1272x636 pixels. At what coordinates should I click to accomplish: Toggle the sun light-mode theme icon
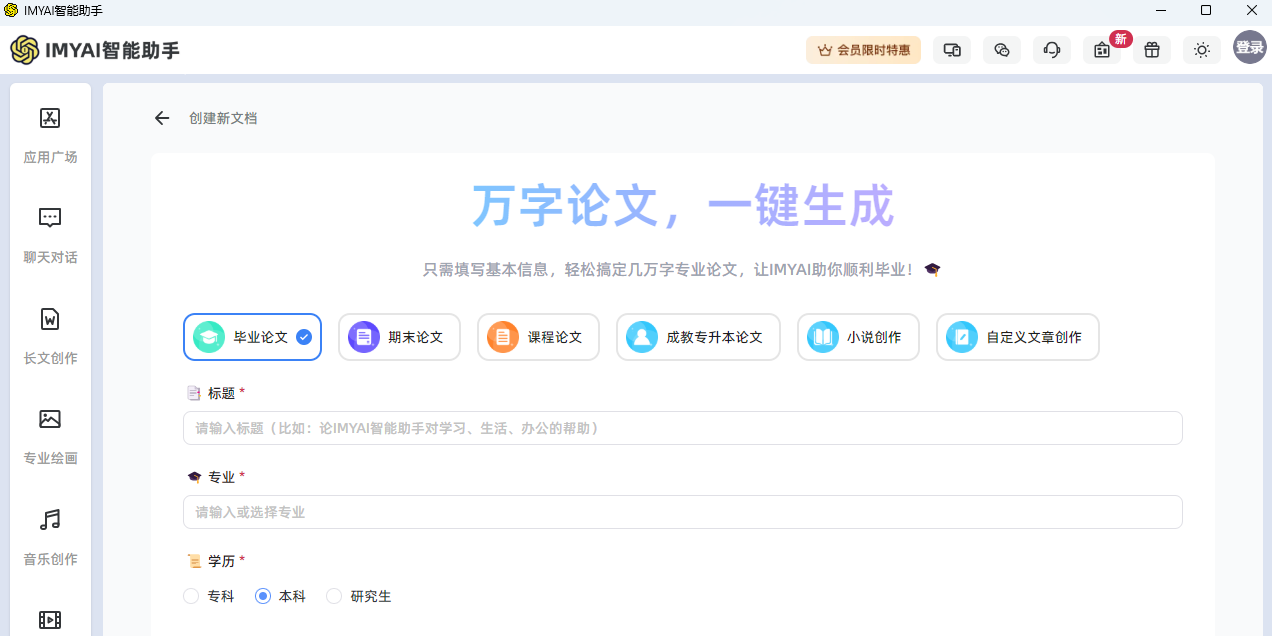(1202, 50)
